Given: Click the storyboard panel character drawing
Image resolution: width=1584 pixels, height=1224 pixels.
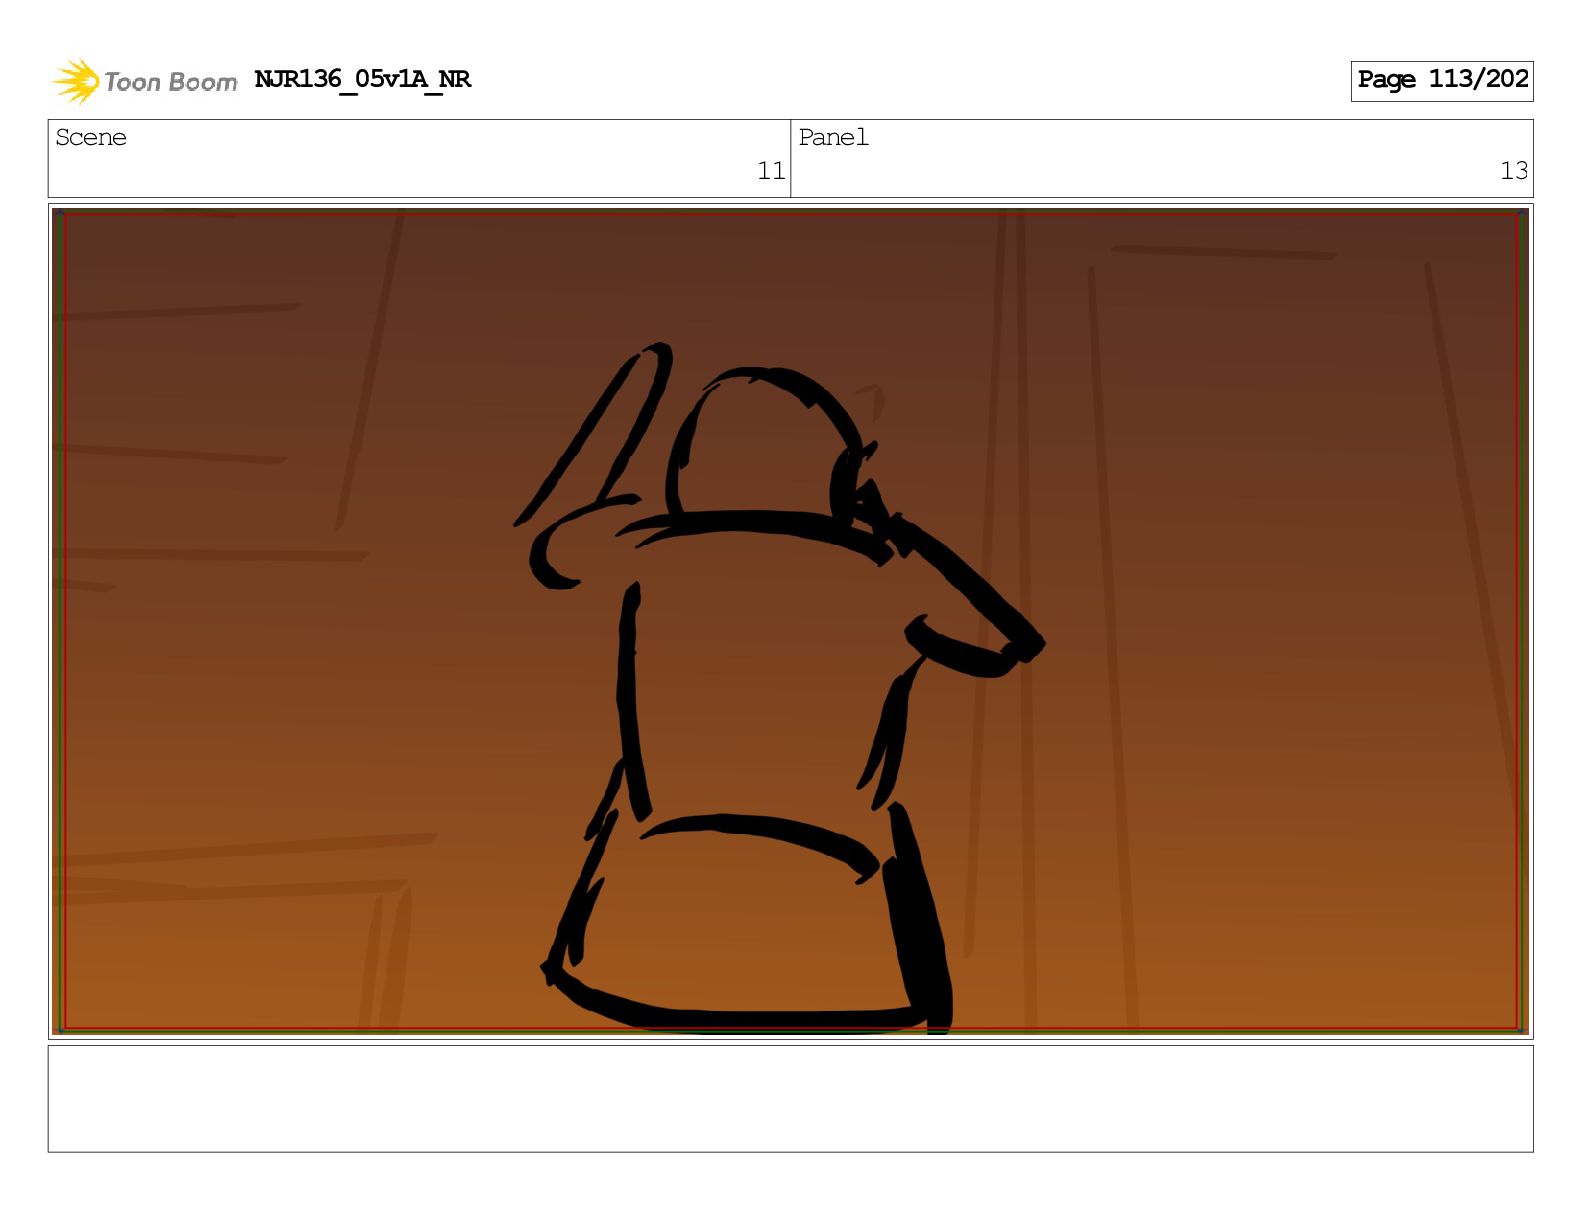Looking at the screenshot, I should pos(780,688).
